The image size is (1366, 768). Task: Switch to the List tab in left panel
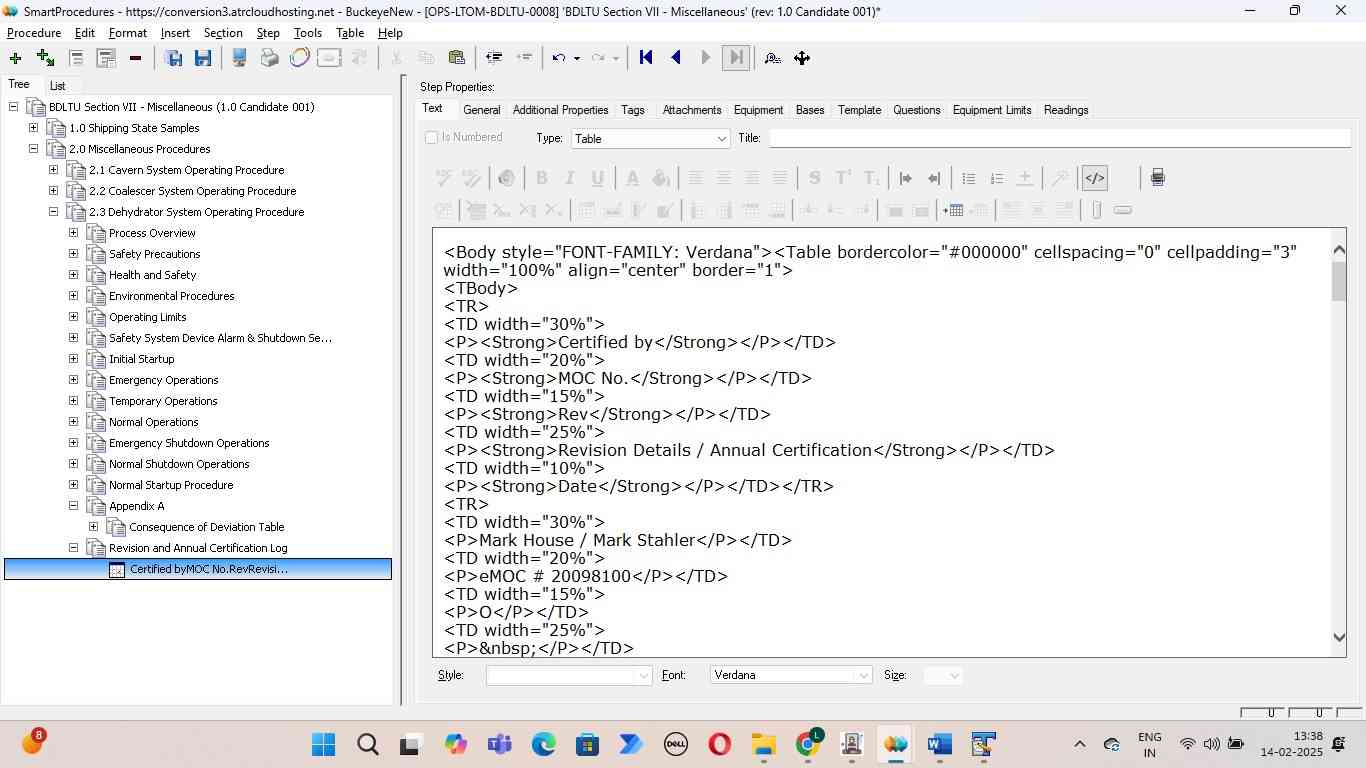click(58, 86)
